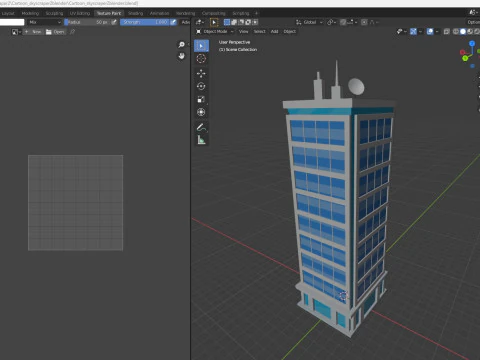Choose the first selection mode icon (set new)

[x=227, y=22]
